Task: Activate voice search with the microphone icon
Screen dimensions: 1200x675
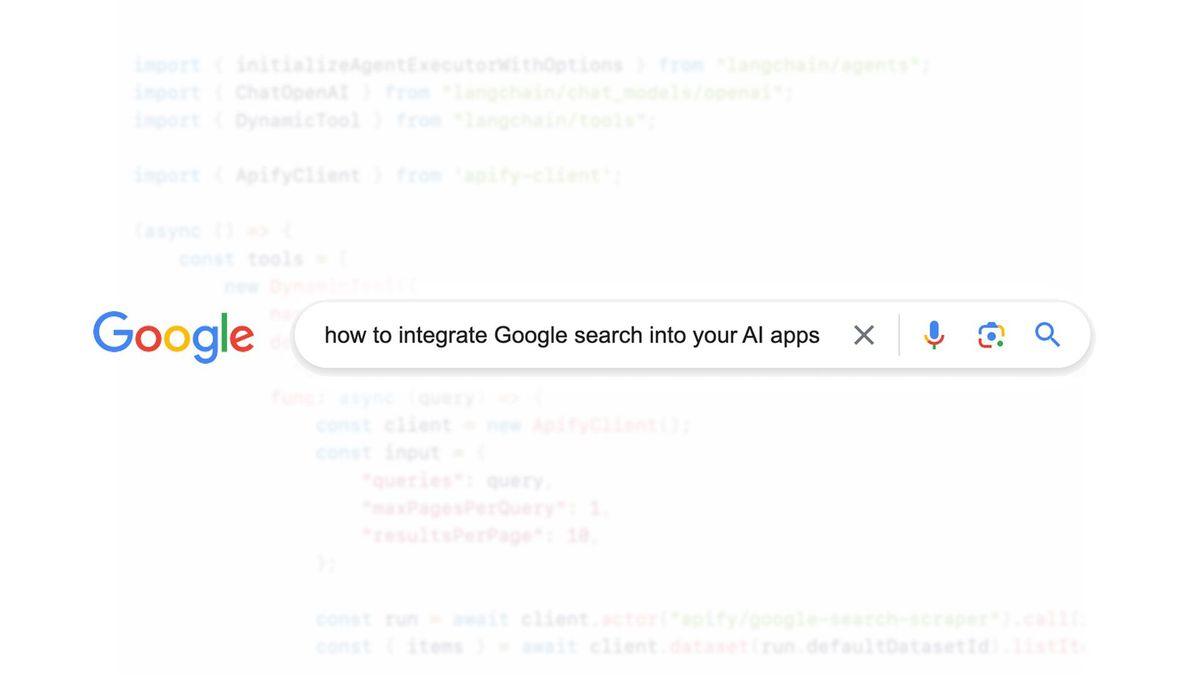Action: tap(933, 335)
